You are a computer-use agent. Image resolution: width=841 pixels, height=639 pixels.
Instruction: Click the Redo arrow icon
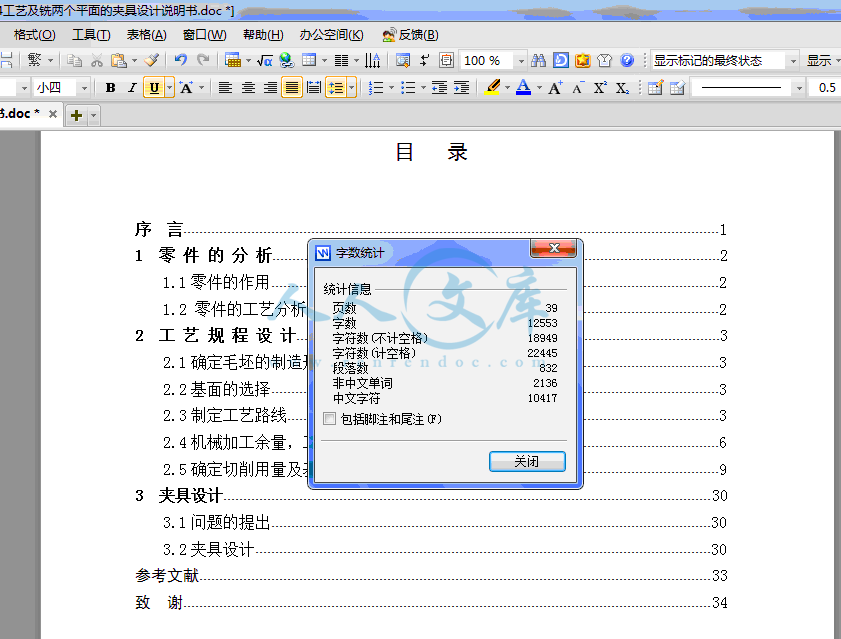coord(203,60)
